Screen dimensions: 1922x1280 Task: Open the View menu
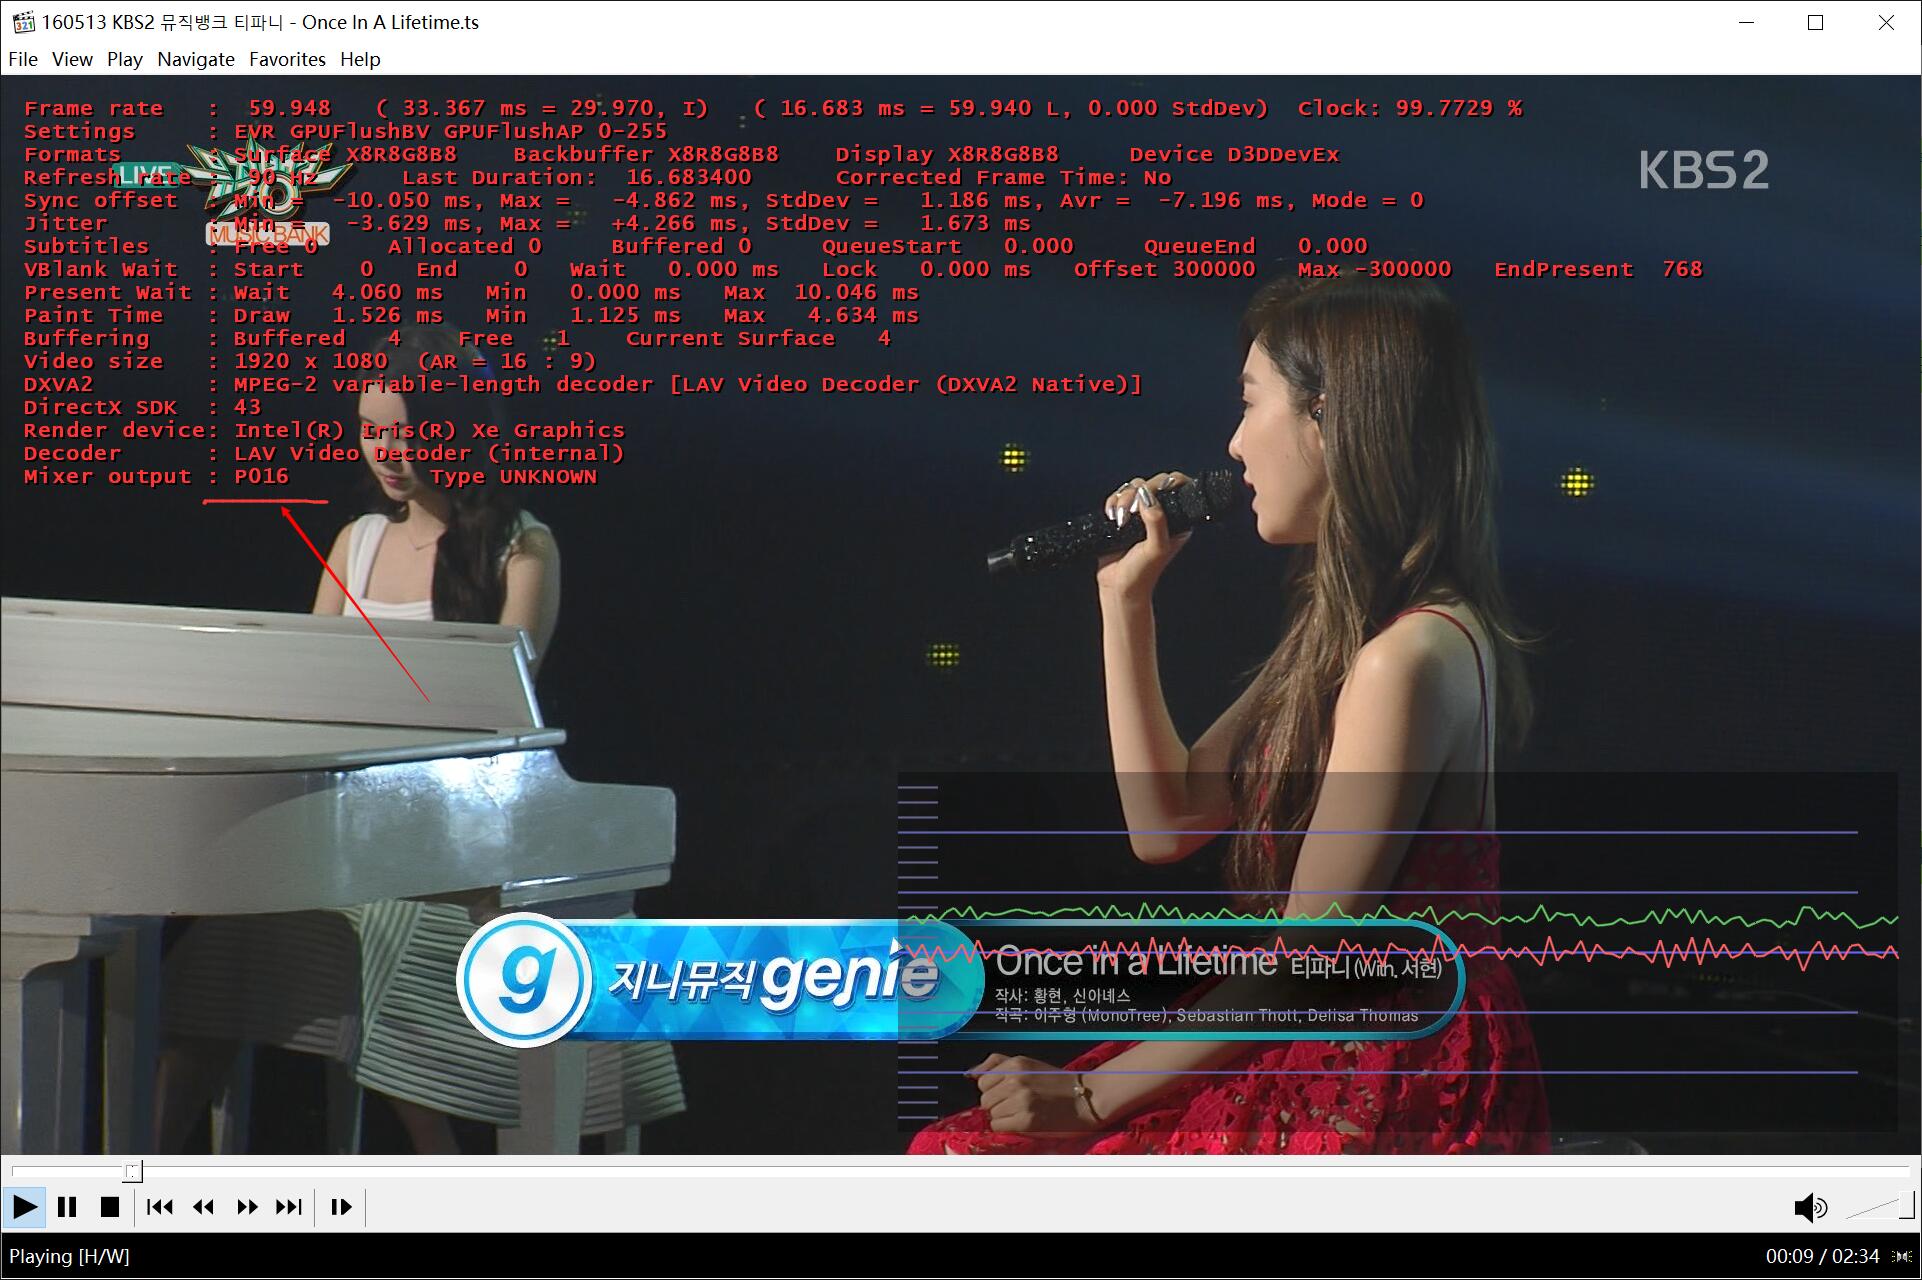tap(72, 59)
